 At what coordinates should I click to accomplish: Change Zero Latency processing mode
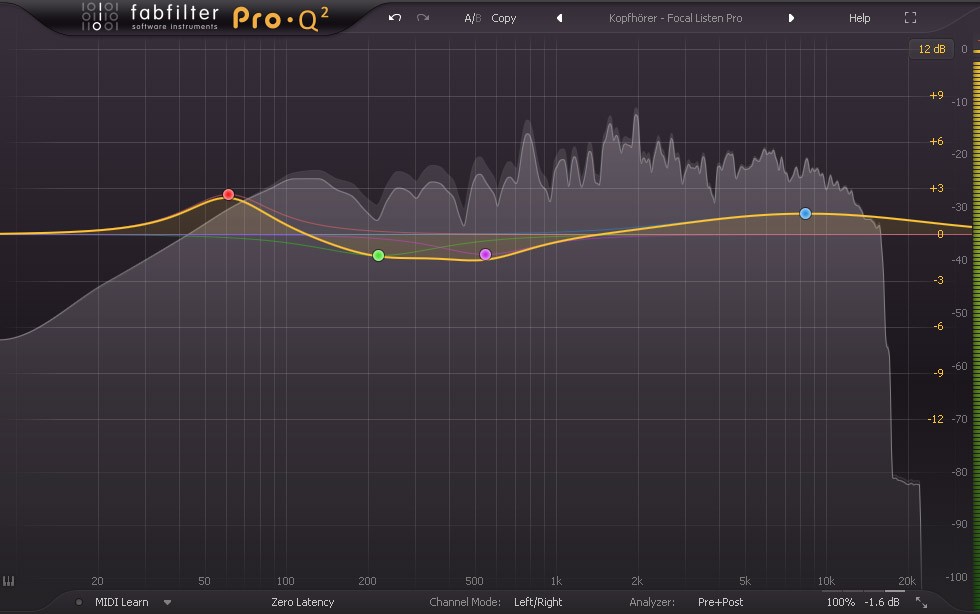(x=302, y=602)
